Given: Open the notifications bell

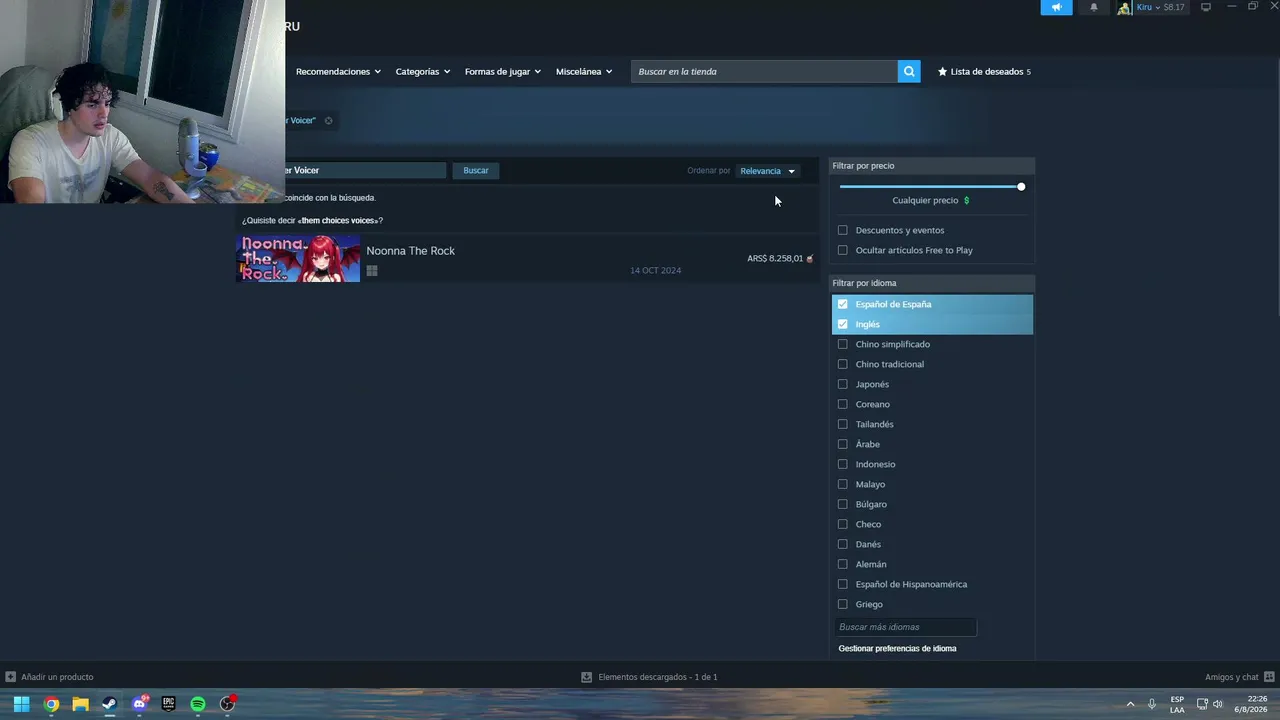Looking at the screenshot, I should pyautogui.click(x=1093, y=7).
